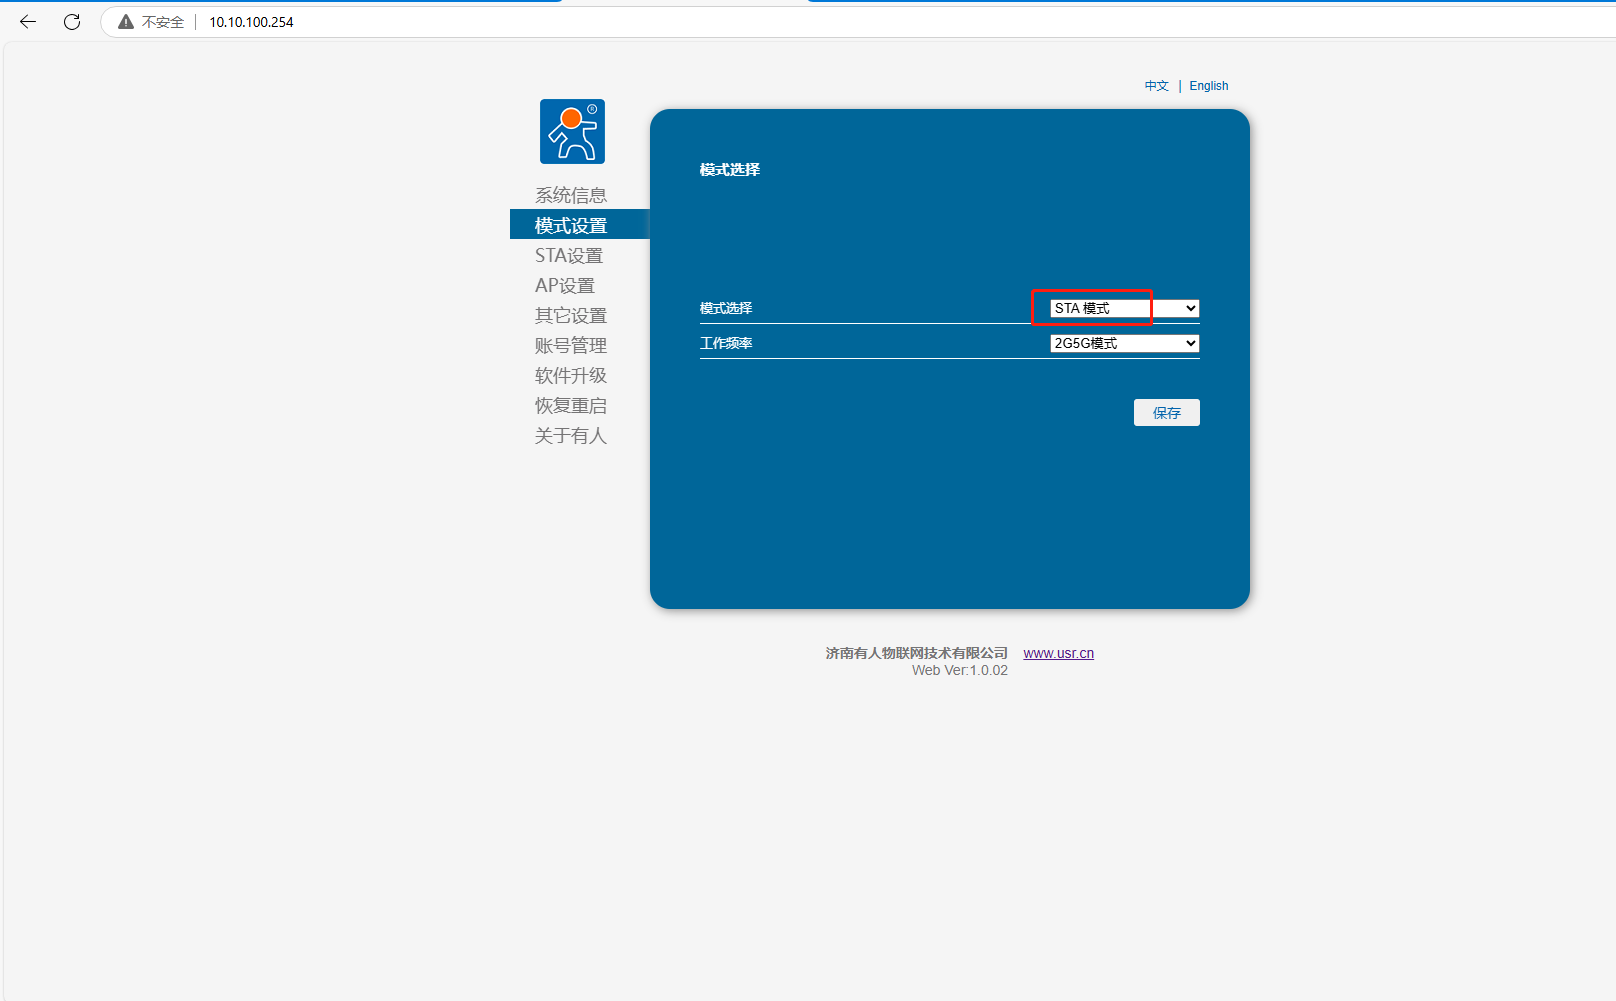The image size is (1616, 1001).
Task: Open AP设置 from the sidebar
Action: pyautogui.click(x=564, y=285)
